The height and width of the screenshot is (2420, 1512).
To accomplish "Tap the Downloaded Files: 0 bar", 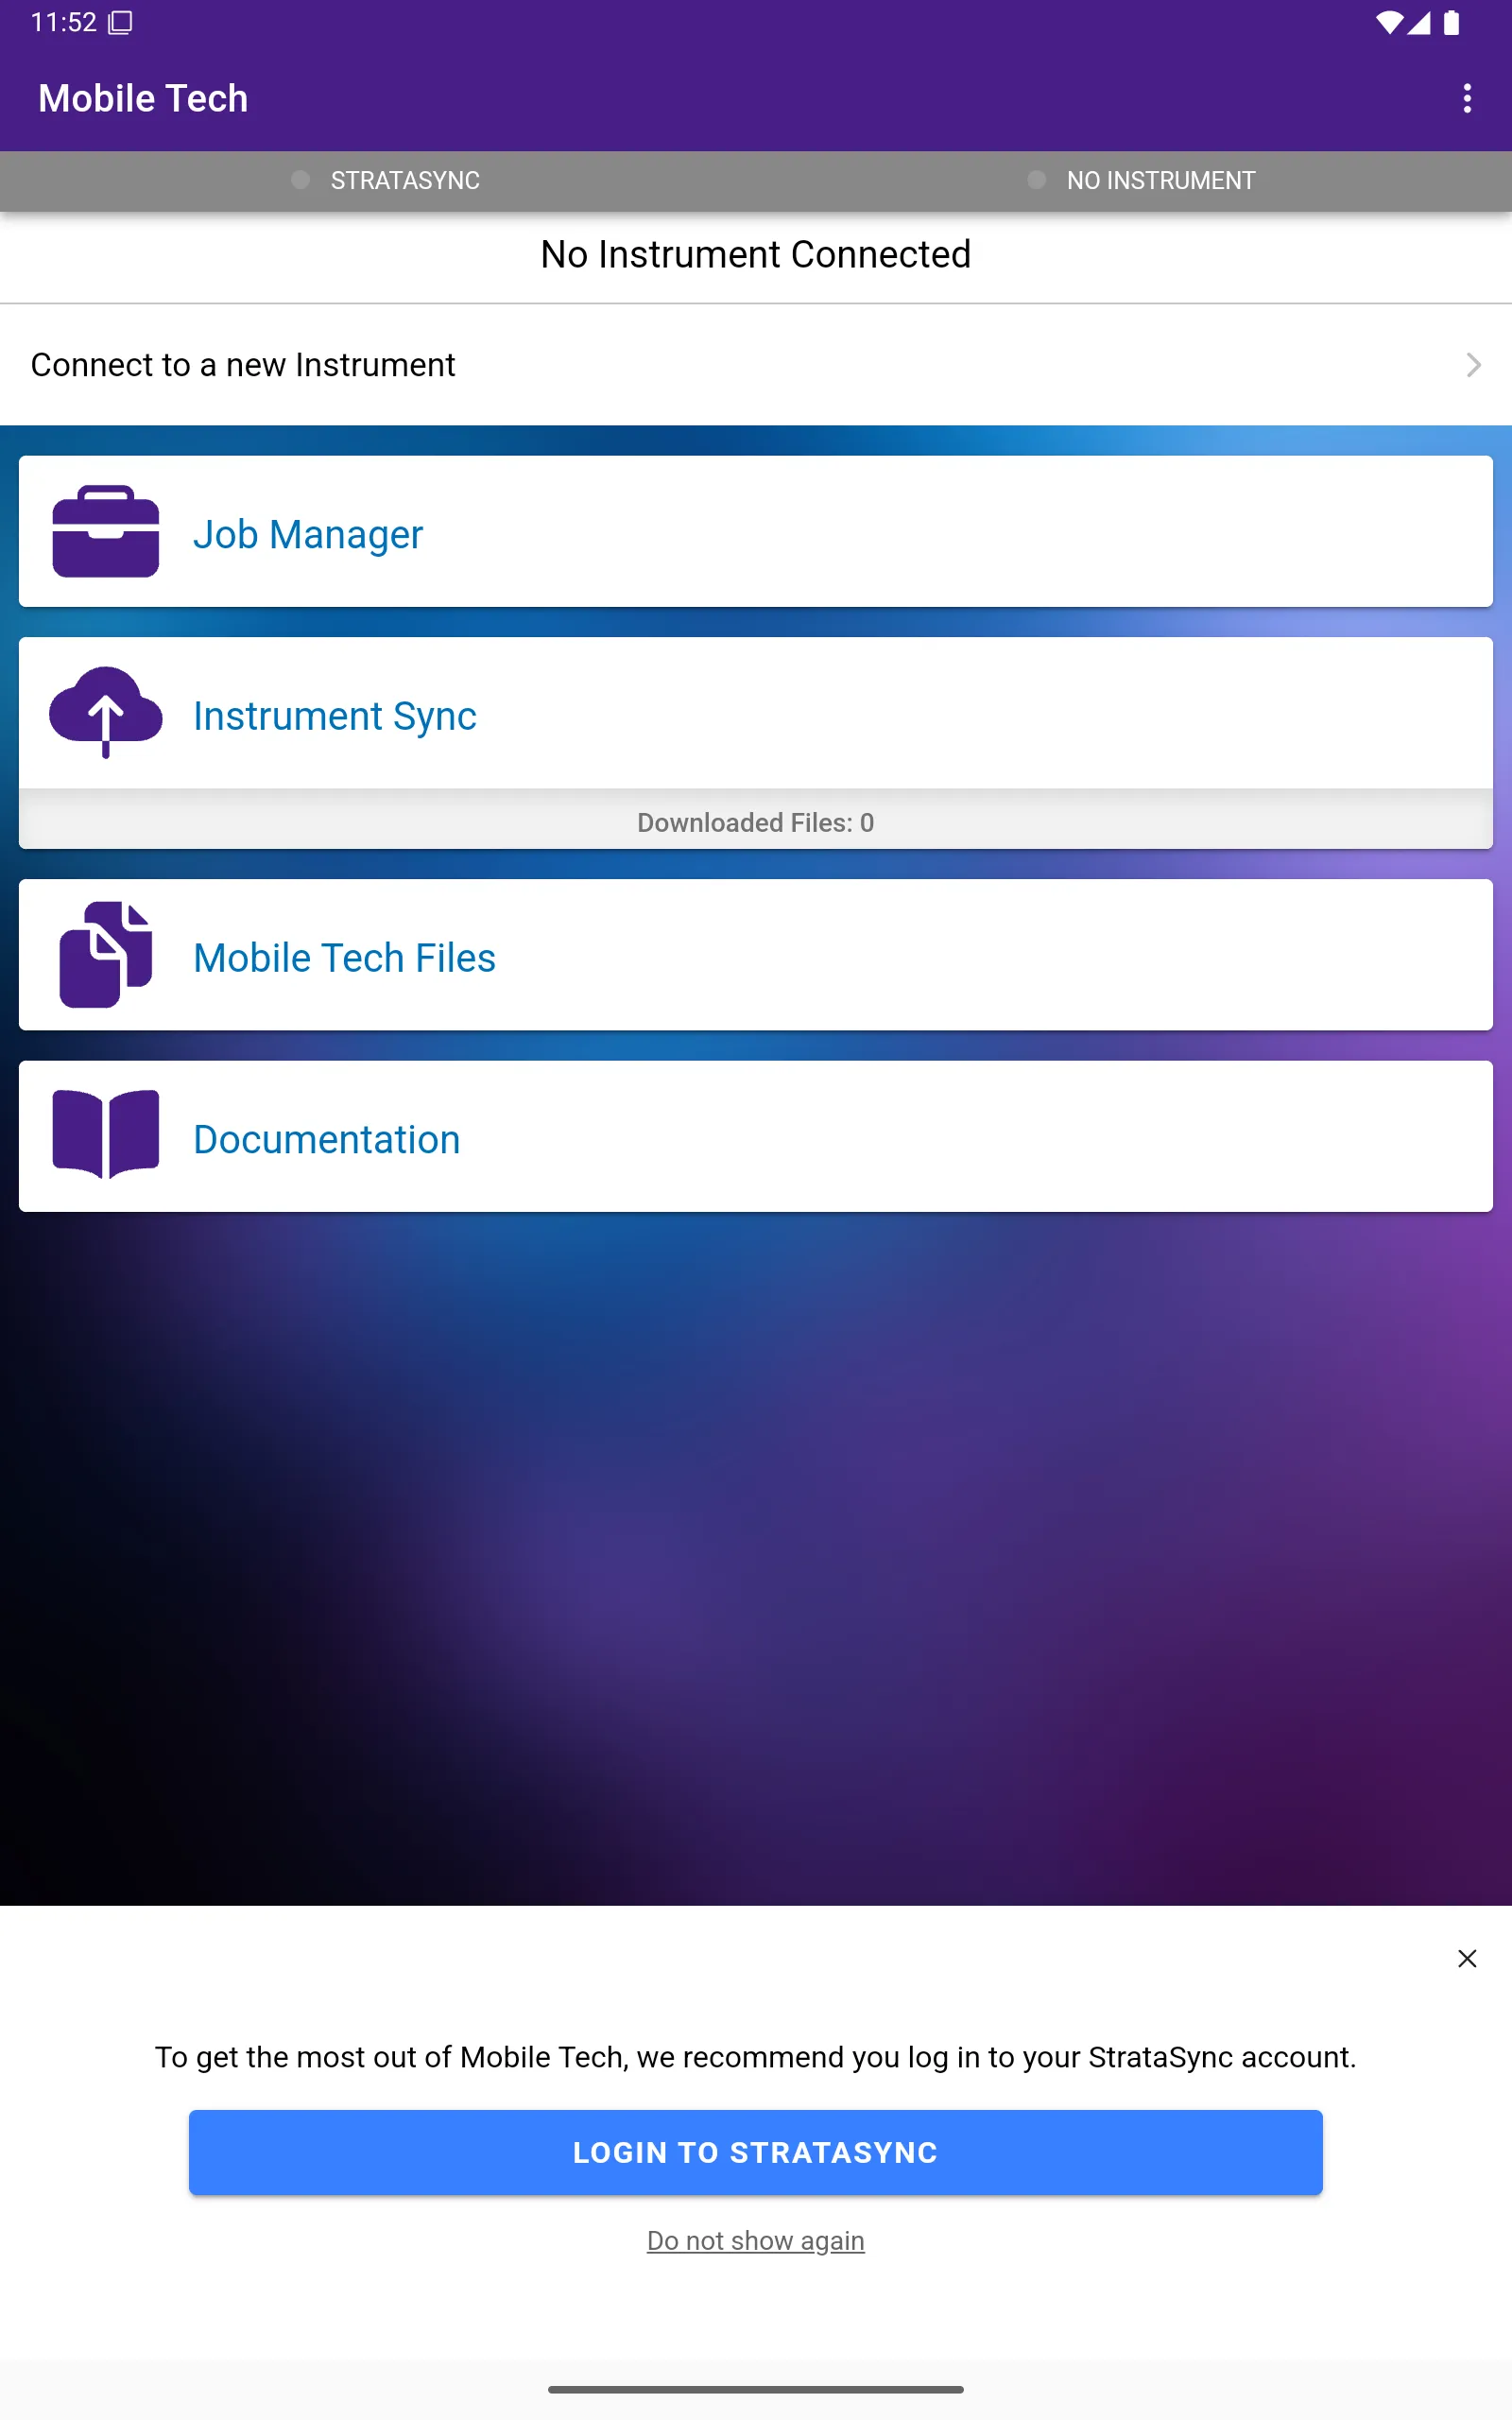I will coord(756,821).
